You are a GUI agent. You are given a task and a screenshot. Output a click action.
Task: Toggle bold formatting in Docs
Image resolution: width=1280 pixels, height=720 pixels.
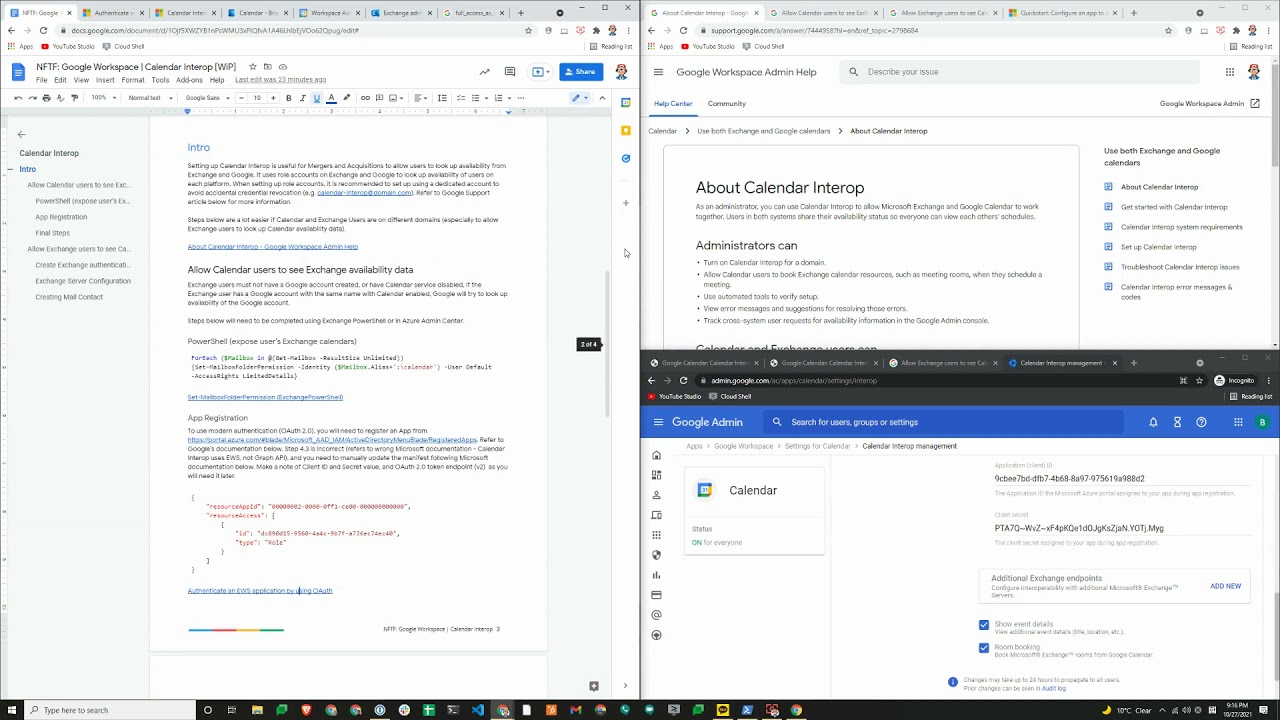pyautogui.click(x=288, y=98)
